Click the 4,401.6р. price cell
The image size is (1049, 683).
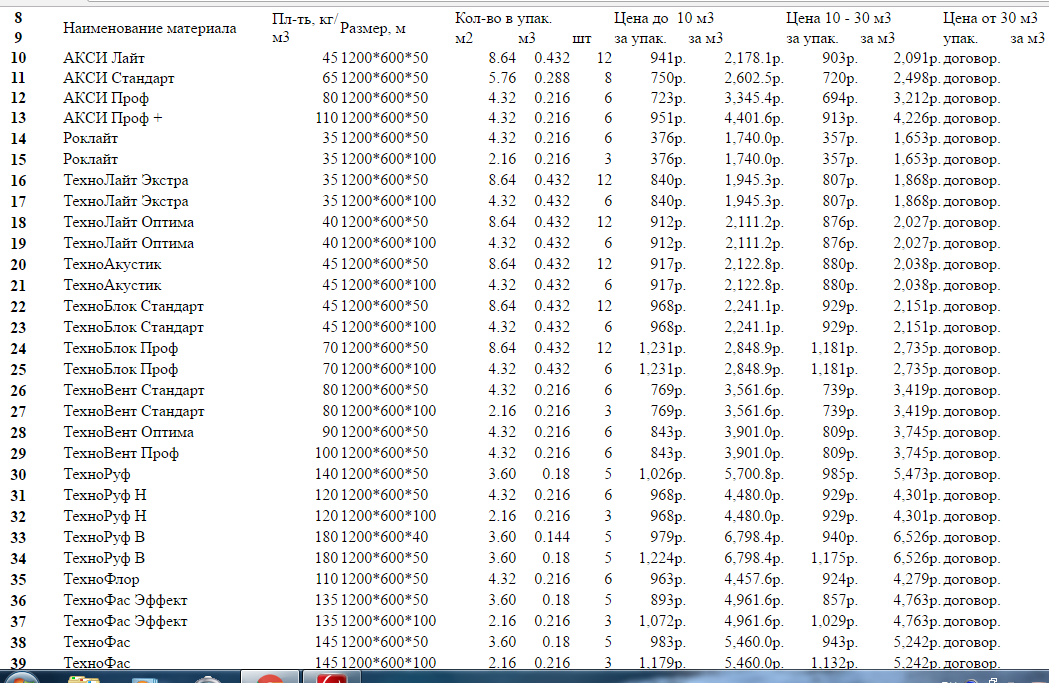(754, 117)
